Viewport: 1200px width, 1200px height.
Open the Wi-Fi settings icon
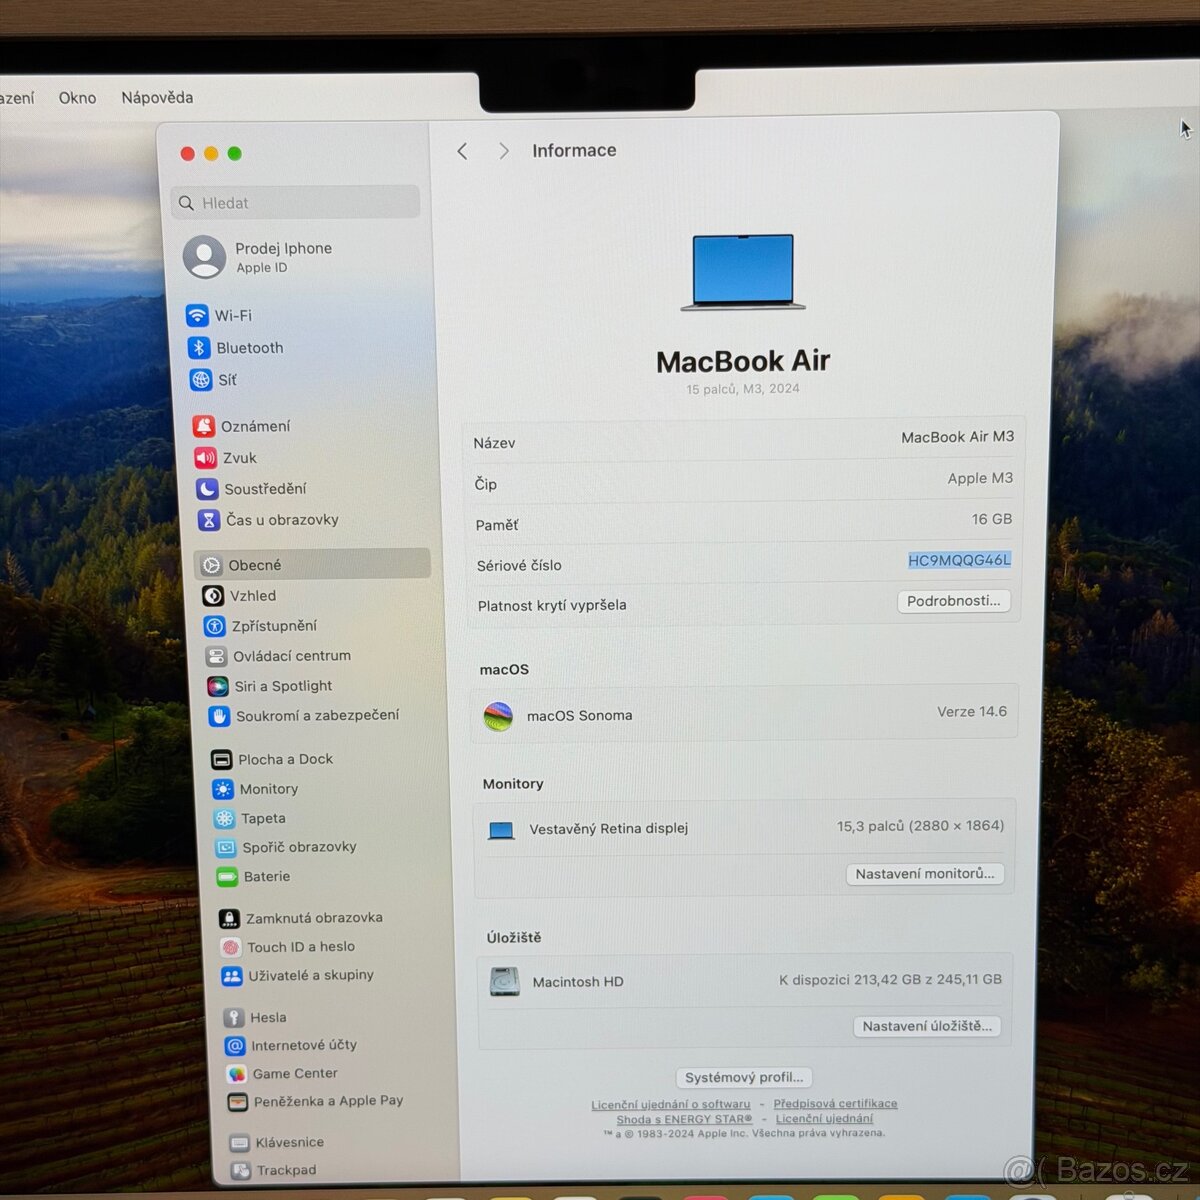tap(197, 315)
